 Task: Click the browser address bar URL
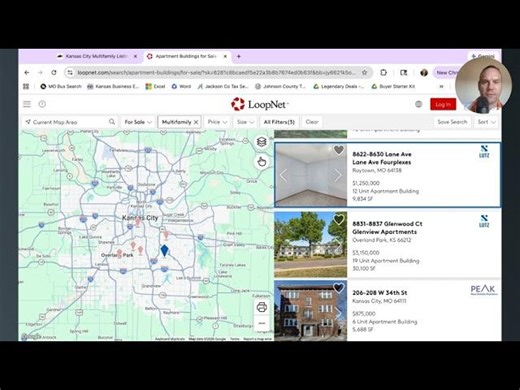(x=217, y=72)
